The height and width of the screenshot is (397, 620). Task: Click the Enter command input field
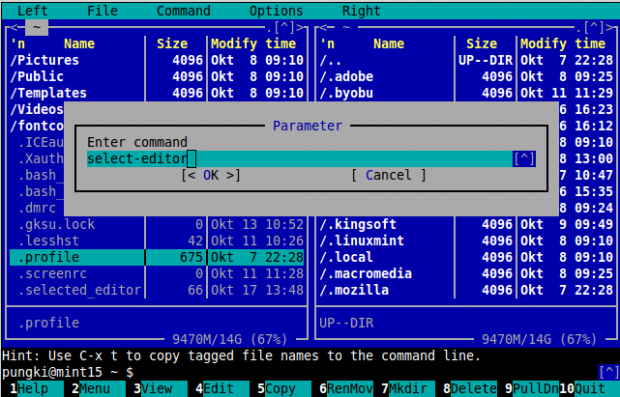300,159
